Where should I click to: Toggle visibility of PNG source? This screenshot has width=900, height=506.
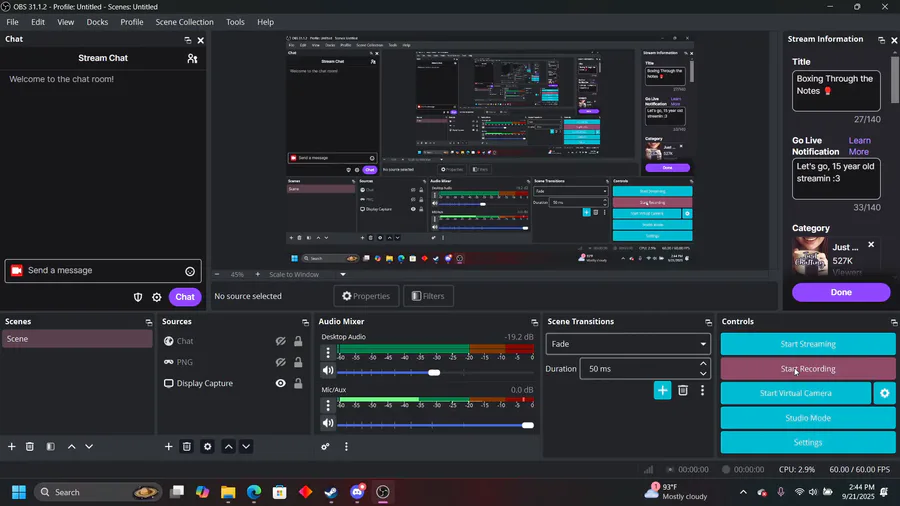(281, 362)
